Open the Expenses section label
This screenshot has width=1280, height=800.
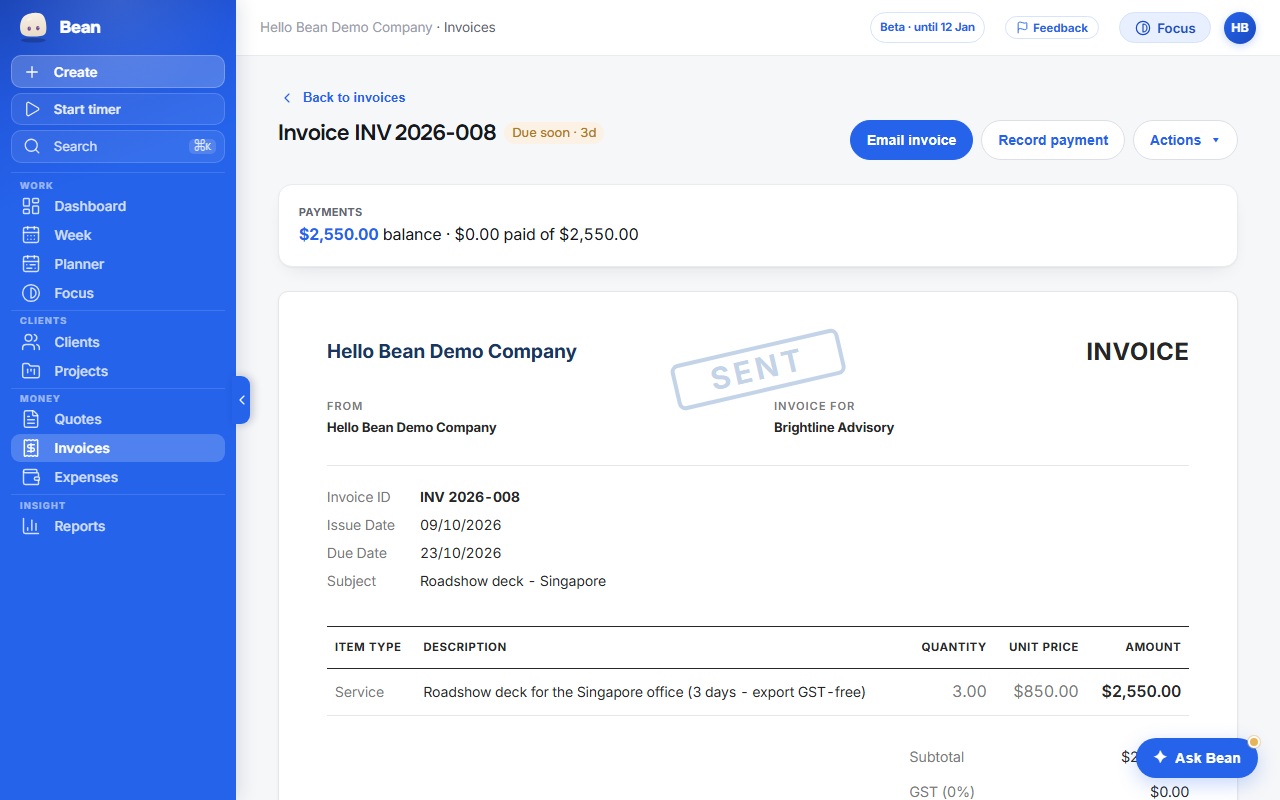(x=86, y=477)
